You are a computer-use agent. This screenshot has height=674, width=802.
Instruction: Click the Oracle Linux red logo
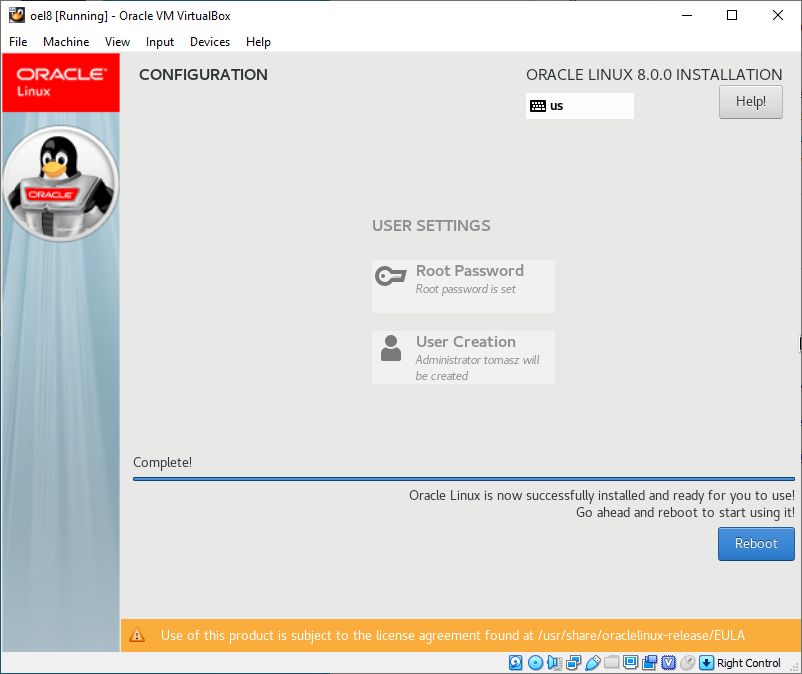click(x=61, y=82)
